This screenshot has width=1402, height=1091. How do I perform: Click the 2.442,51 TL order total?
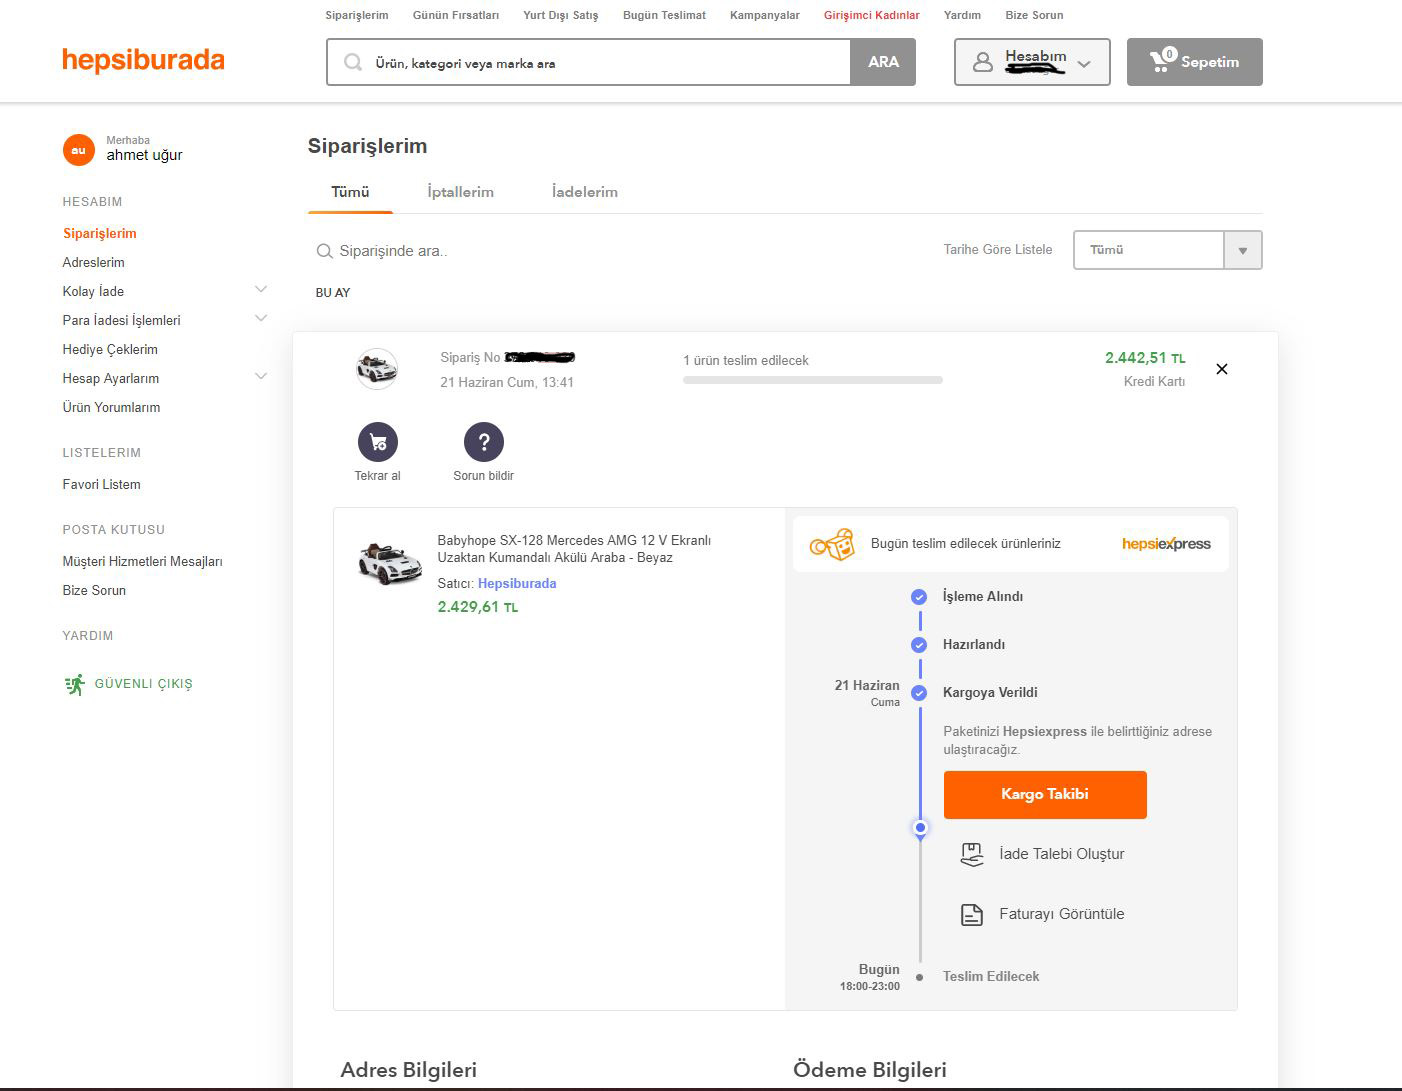tap(1145, 358)
